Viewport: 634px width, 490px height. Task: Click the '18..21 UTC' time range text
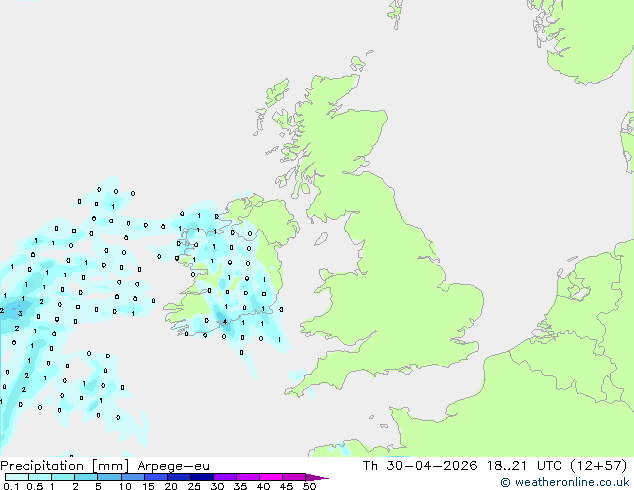tap(524, 466)
